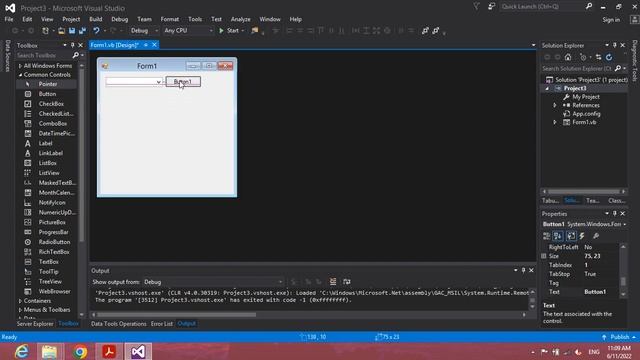Viewport: 640px width, 360px height.
Task: Open Property Pages wrench icon
Action: (x=596, y=236)
